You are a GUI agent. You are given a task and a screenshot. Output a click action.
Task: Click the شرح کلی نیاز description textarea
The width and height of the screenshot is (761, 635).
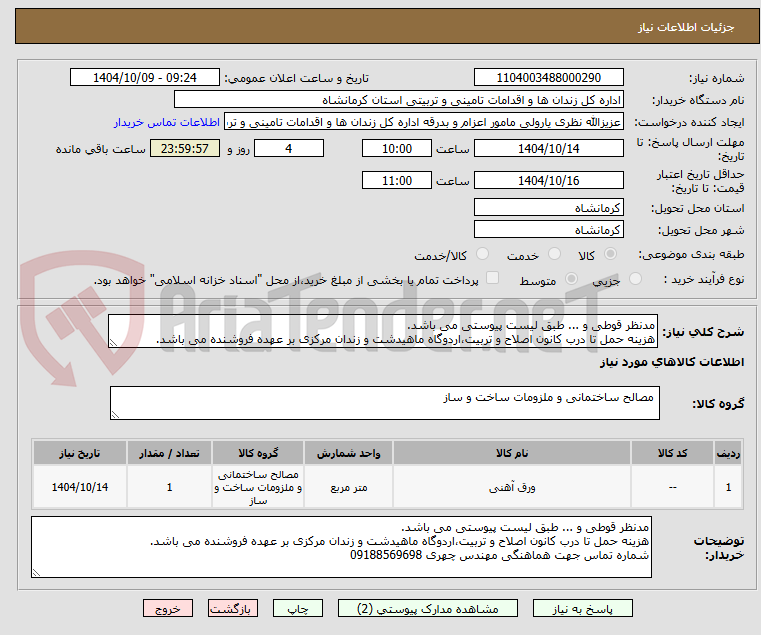click(382, 332)
